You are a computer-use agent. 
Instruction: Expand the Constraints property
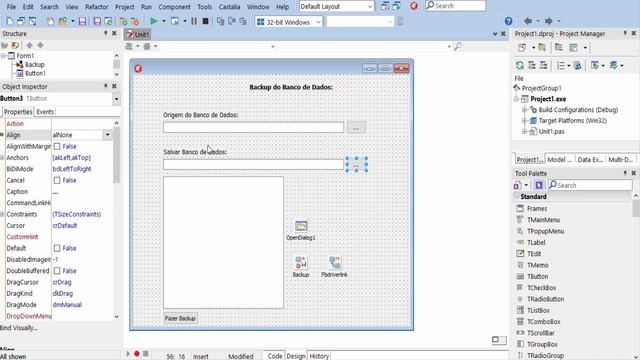(2, 214)
